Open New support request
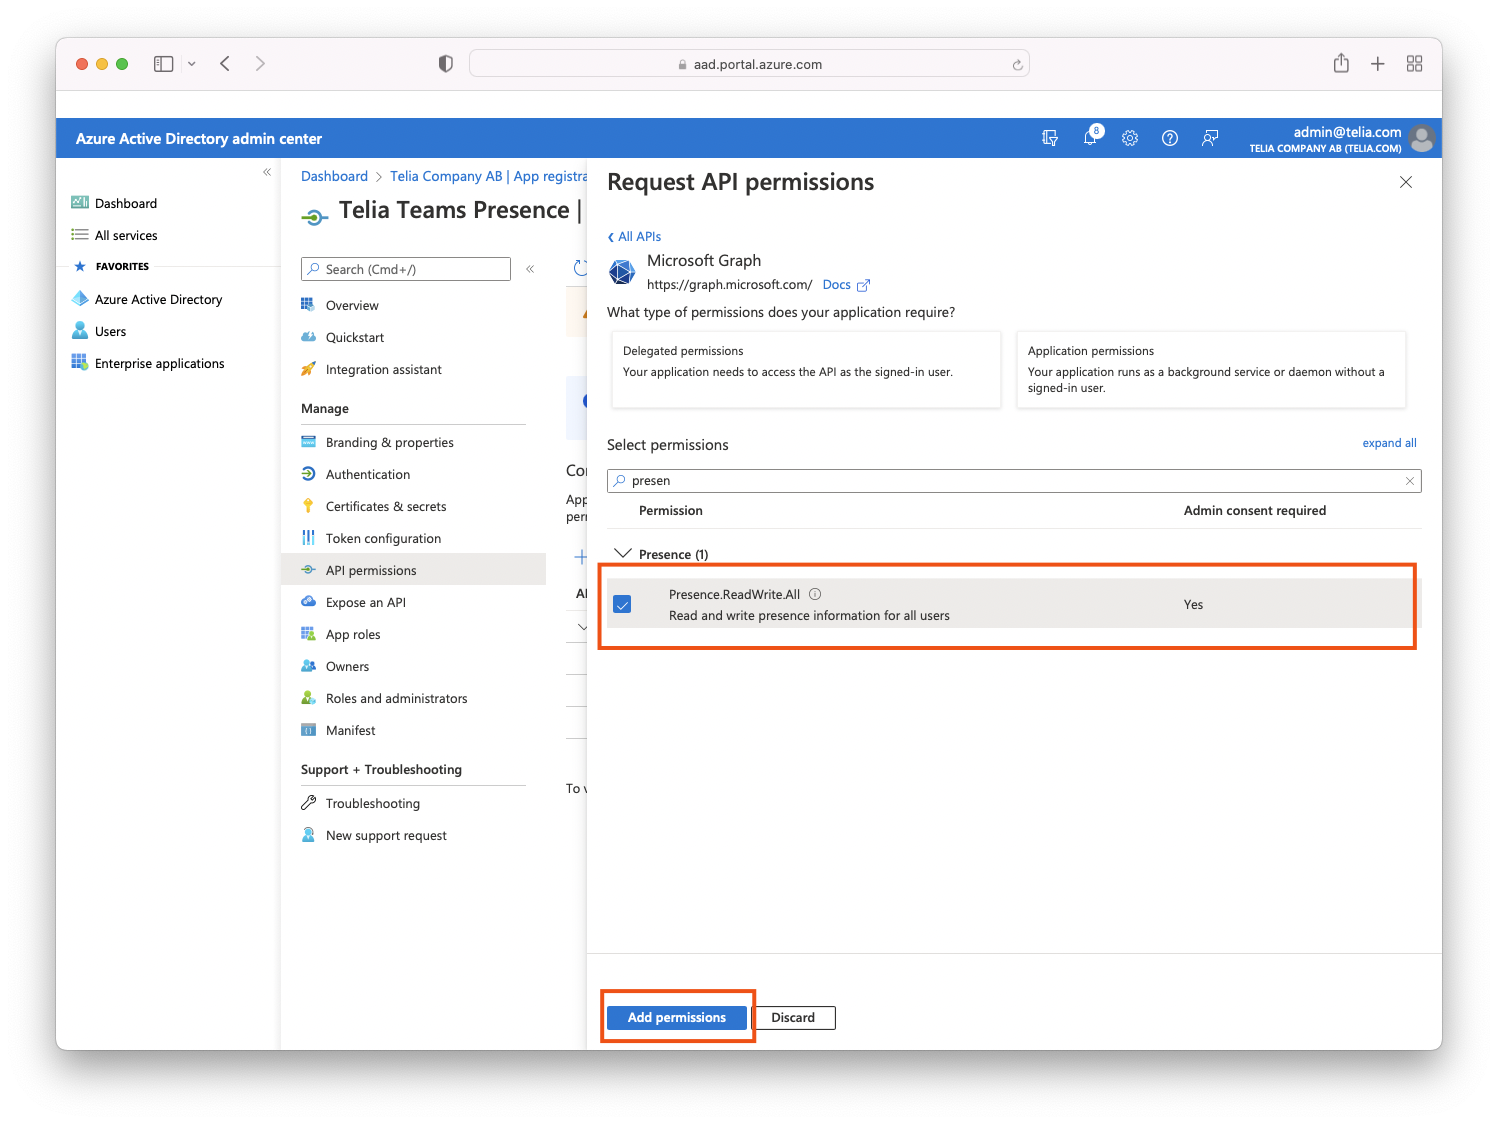This screenshot has height=1124, width=1498. pos(386,835)
